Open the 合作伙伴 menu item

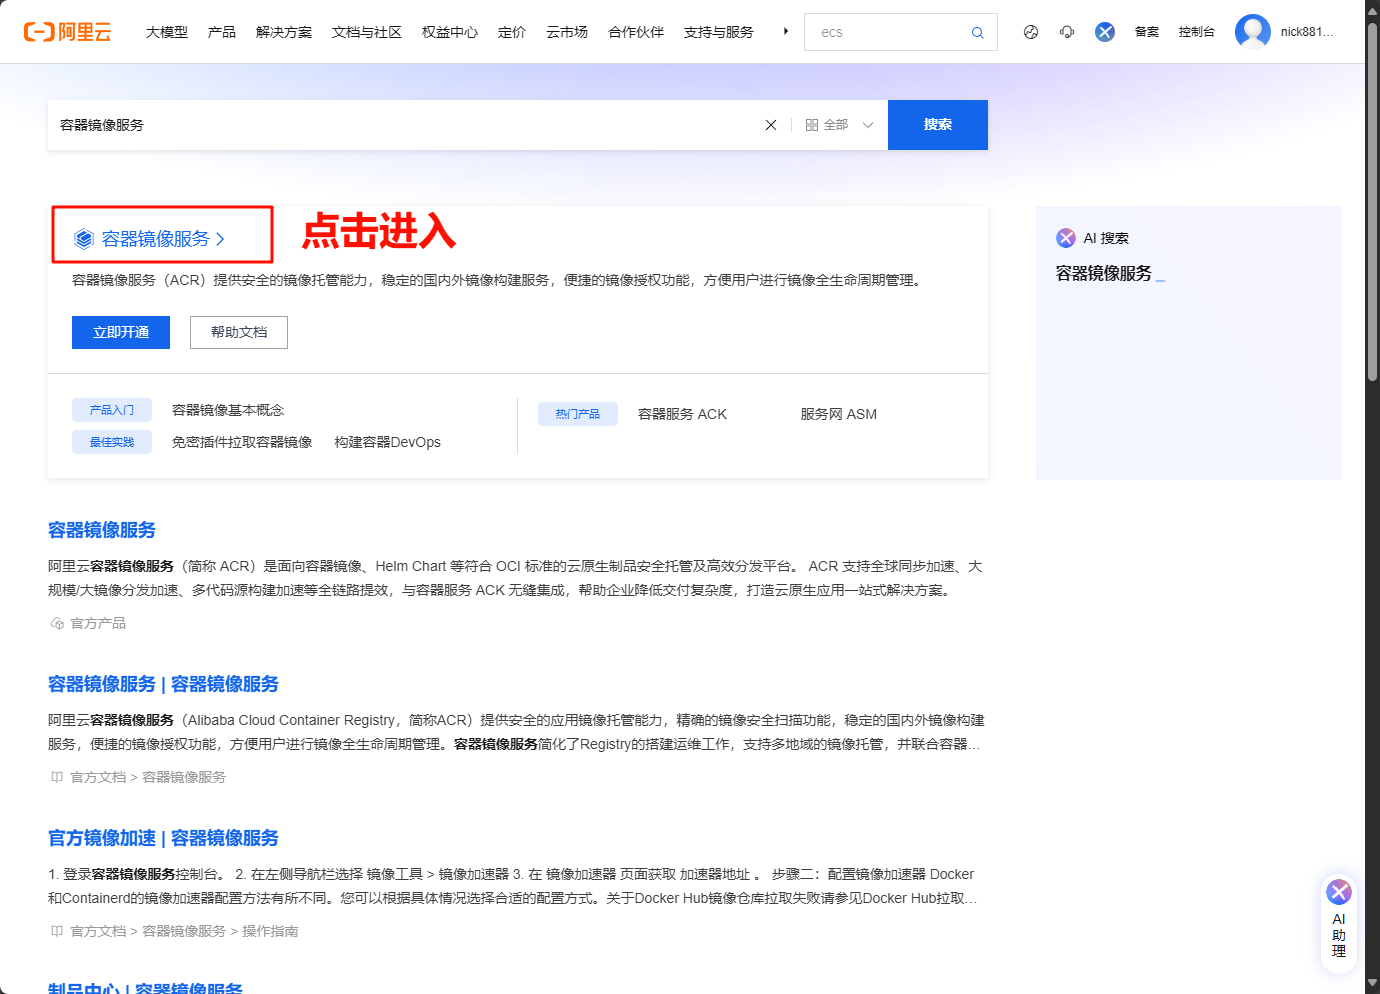[636, 32]
